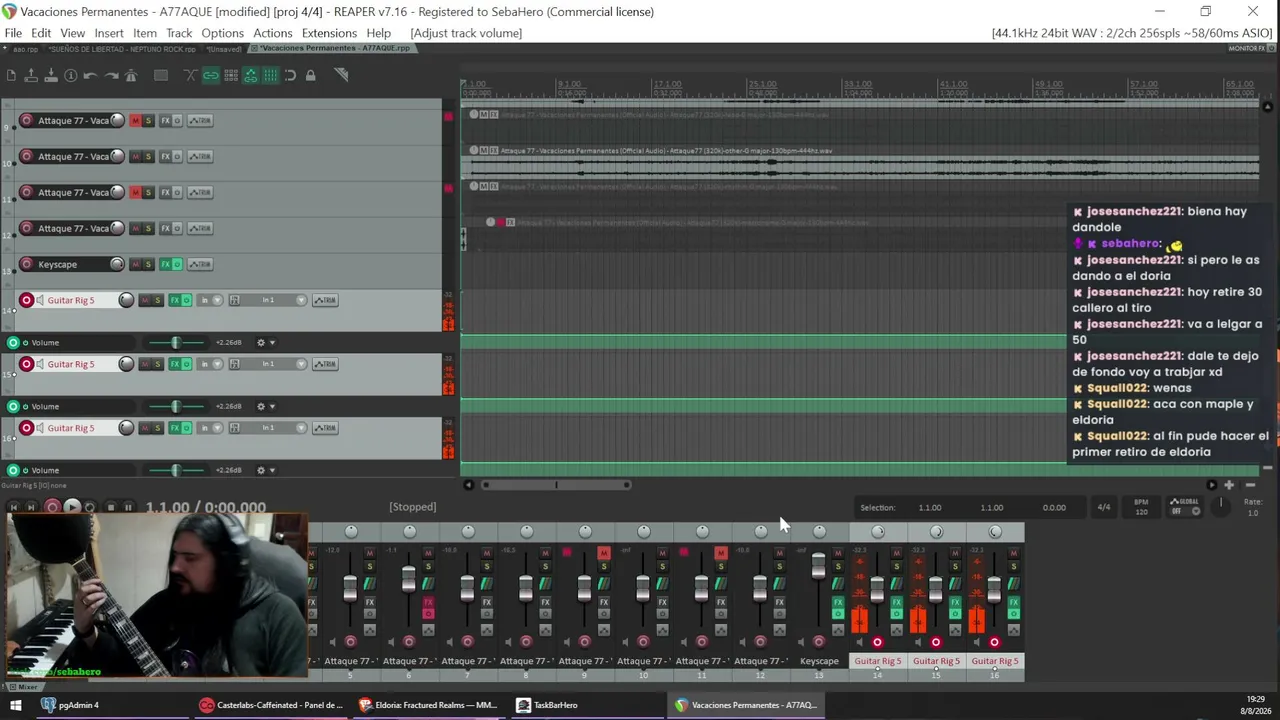1280x720 pixels.
Task: Open the Extensions menu
Action: pyautogui.click(x=329, y=33)
